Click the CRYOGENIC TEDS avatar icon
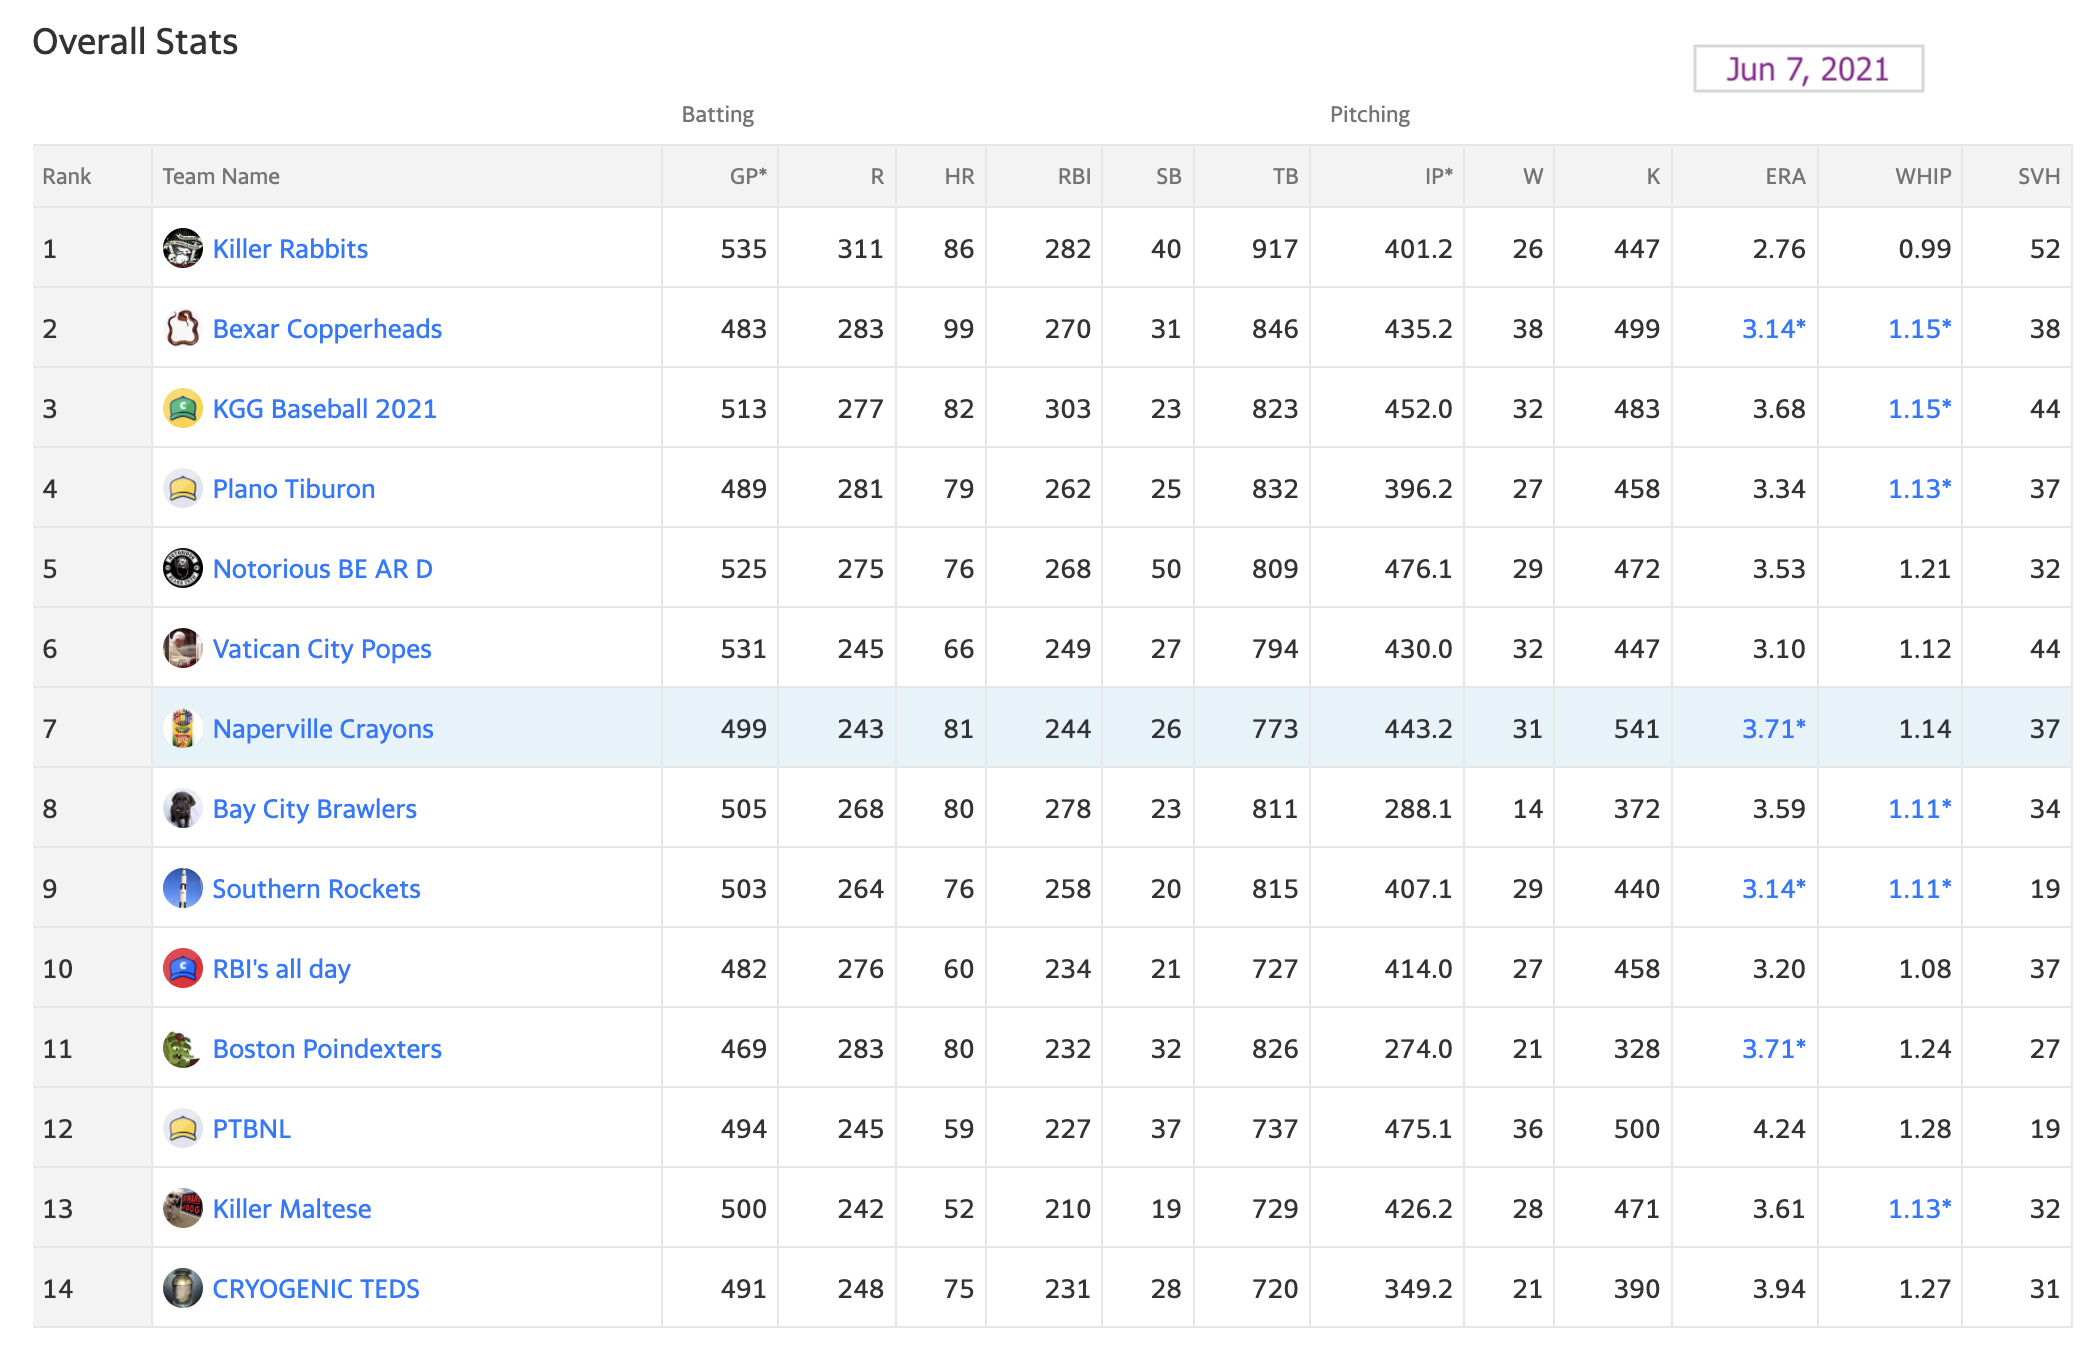 tap(182, 1288)
